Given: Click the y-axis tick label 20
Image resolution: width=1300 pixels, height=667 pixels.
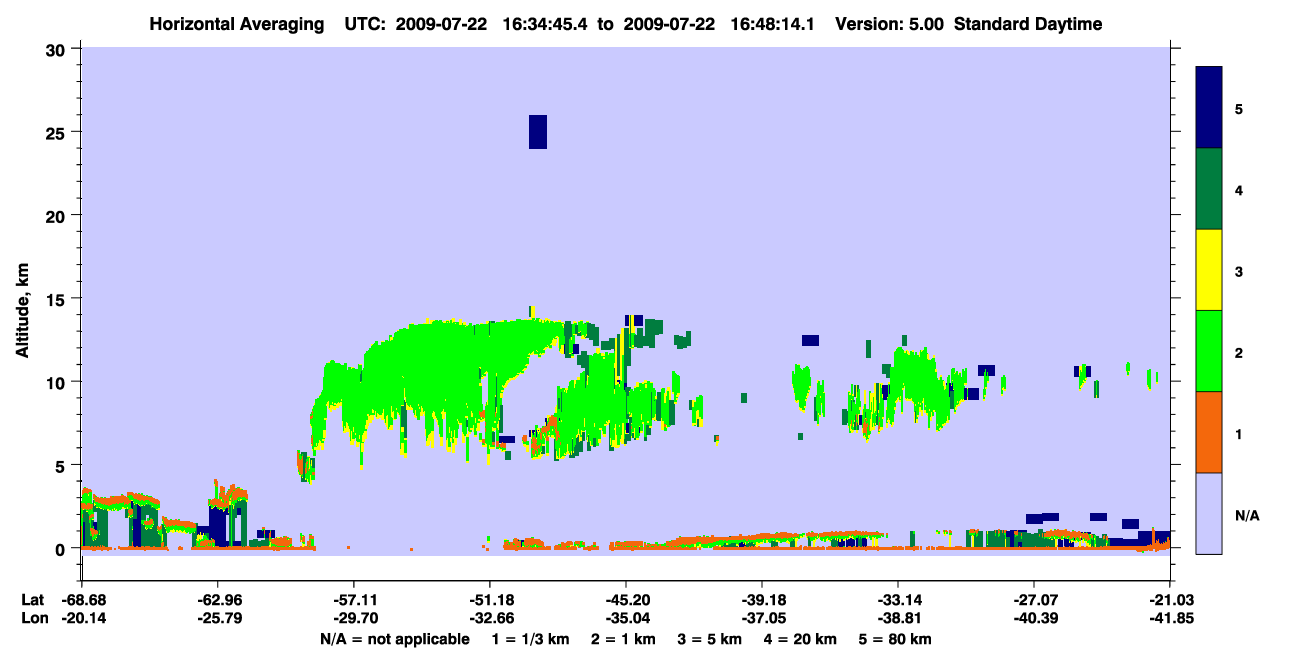Looking at the screenshot, I should coord(58,215).
